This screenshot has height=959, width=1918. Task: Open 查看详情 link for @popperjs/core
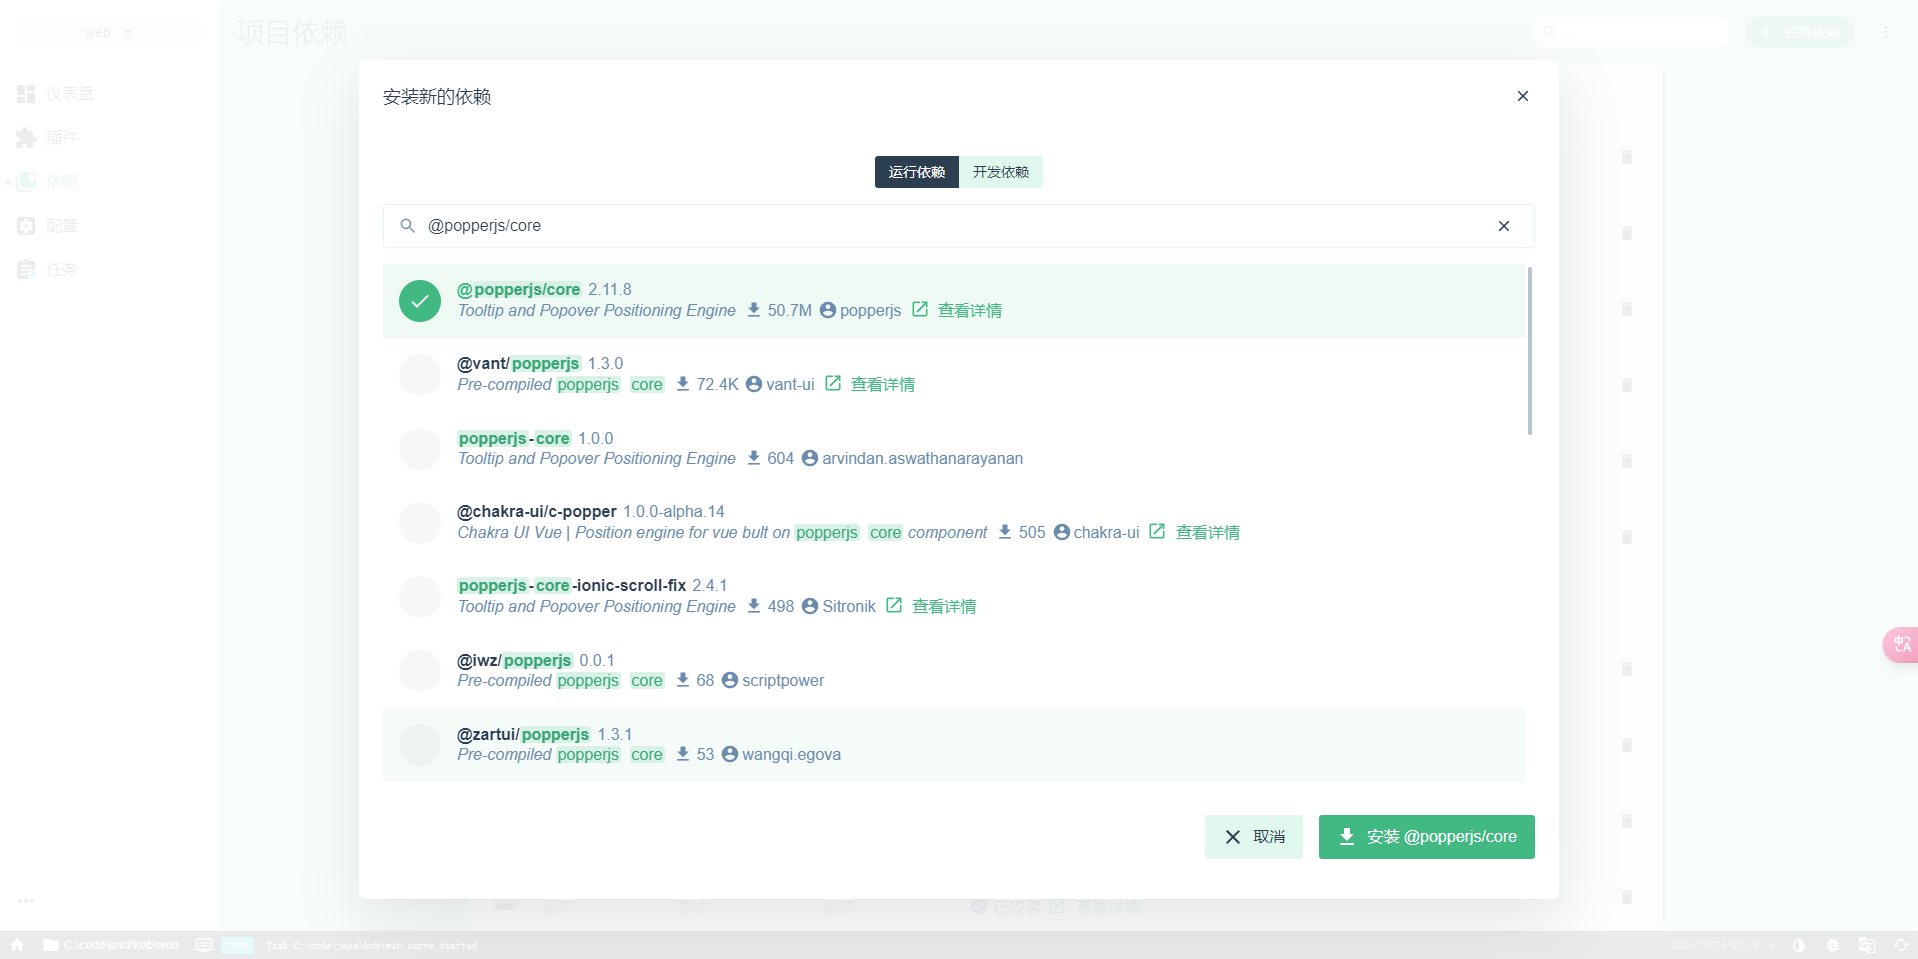[x=970, y=311]
